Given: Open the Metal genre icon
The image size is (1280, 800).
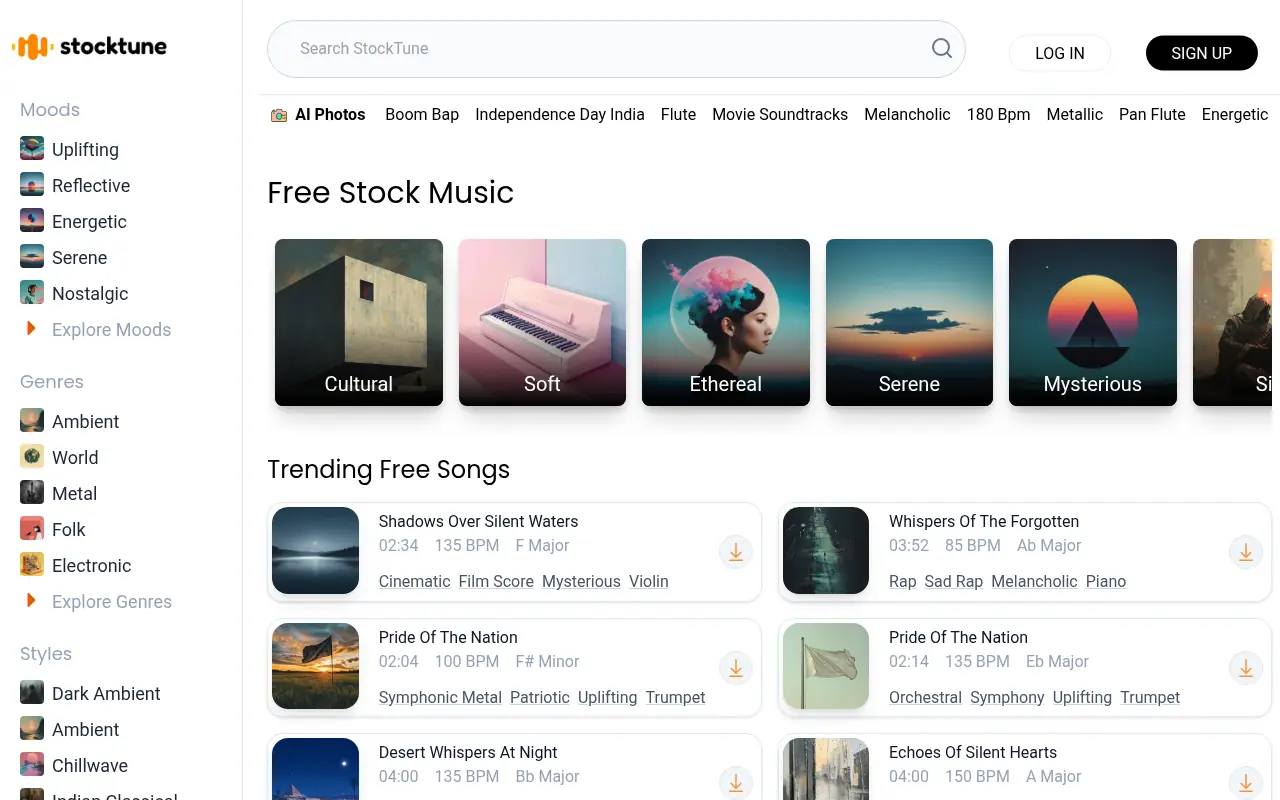Looking at the screenshot, I should [31, 493].
